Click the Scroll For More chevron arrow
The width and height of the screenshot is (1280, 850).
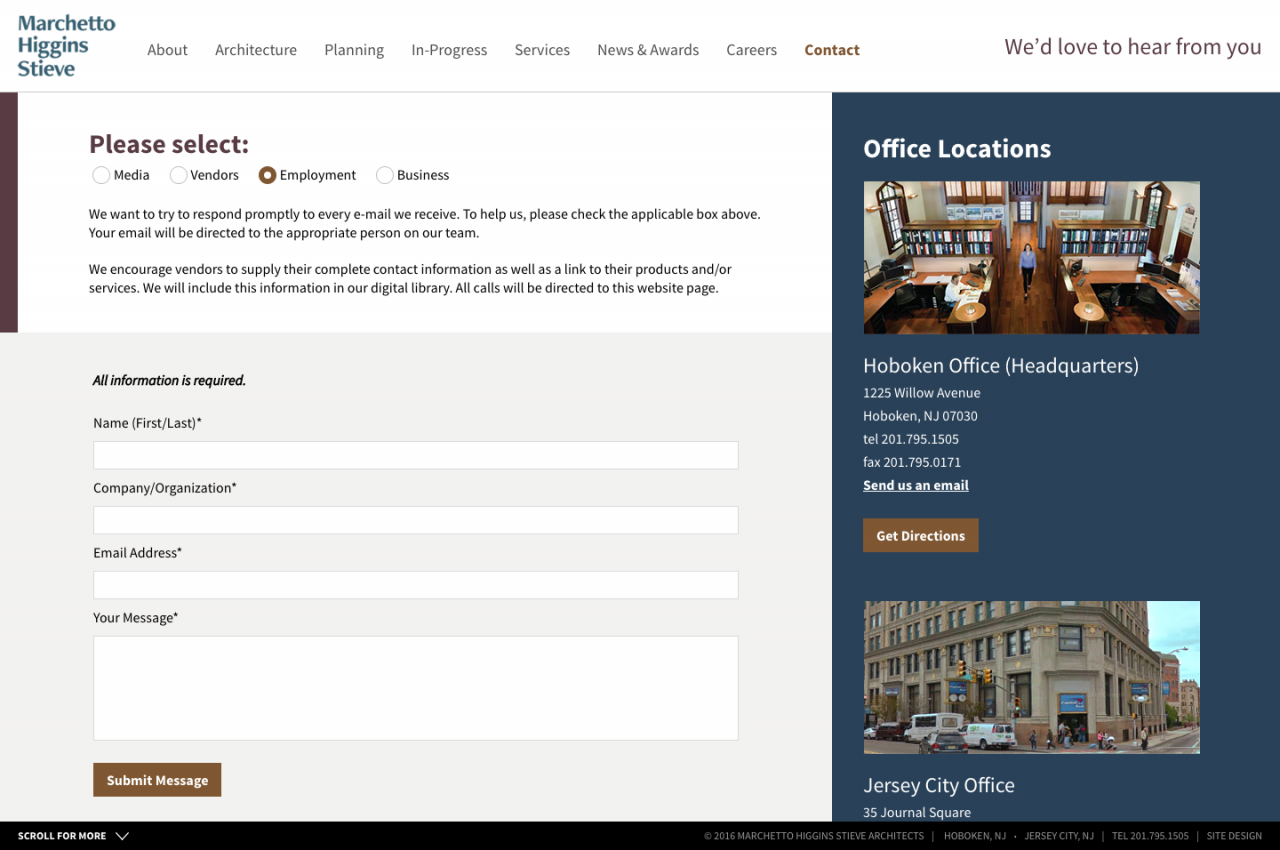(122, 836)
